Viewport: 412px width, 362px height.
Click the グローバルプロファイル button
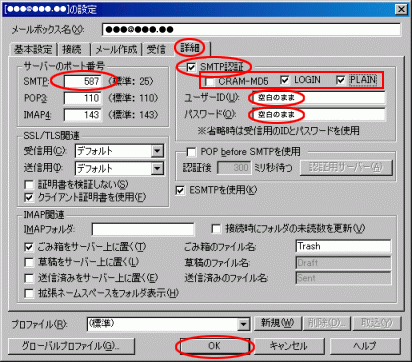click(71, 346)
